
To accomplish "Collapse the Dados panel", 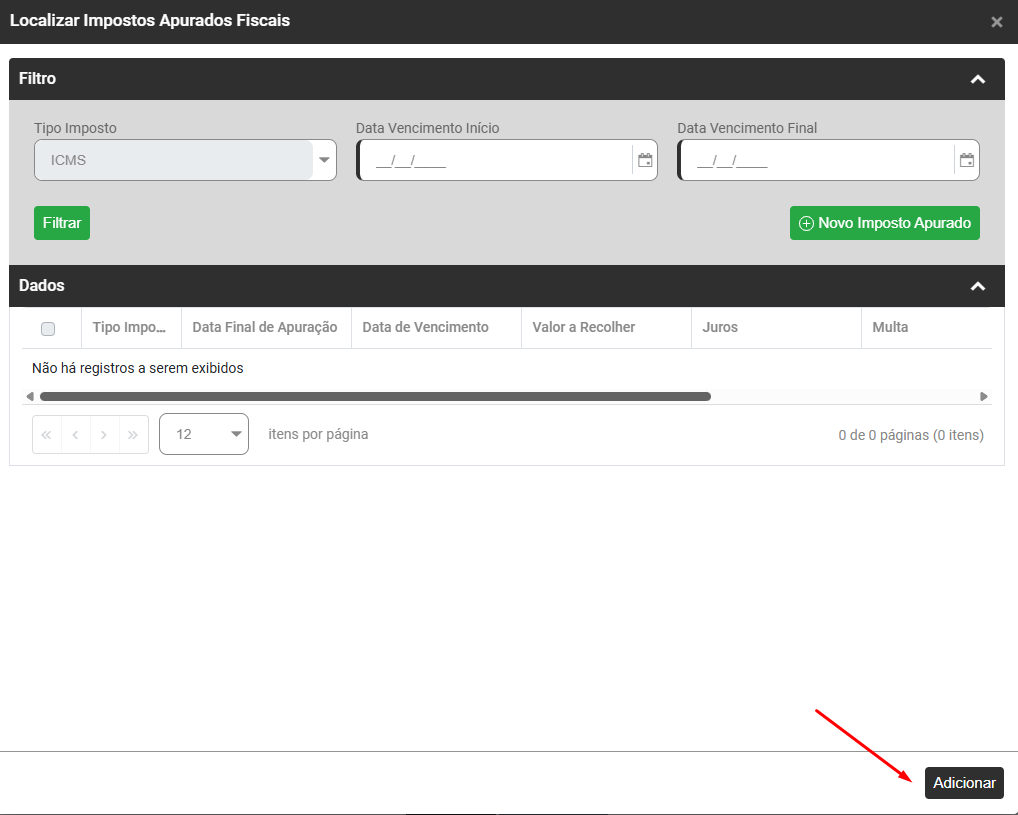I will 978,286.
